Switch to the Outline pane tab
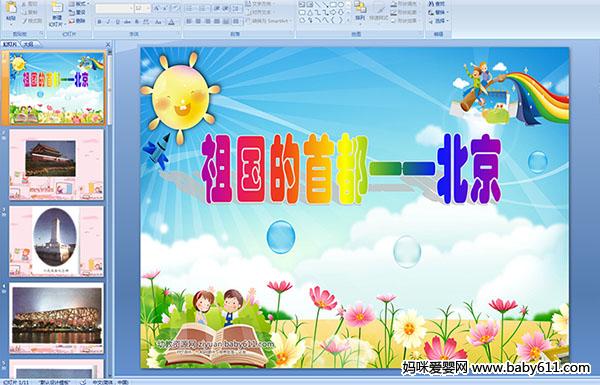This screenshot has width=600, height=385. click(28, 44)
